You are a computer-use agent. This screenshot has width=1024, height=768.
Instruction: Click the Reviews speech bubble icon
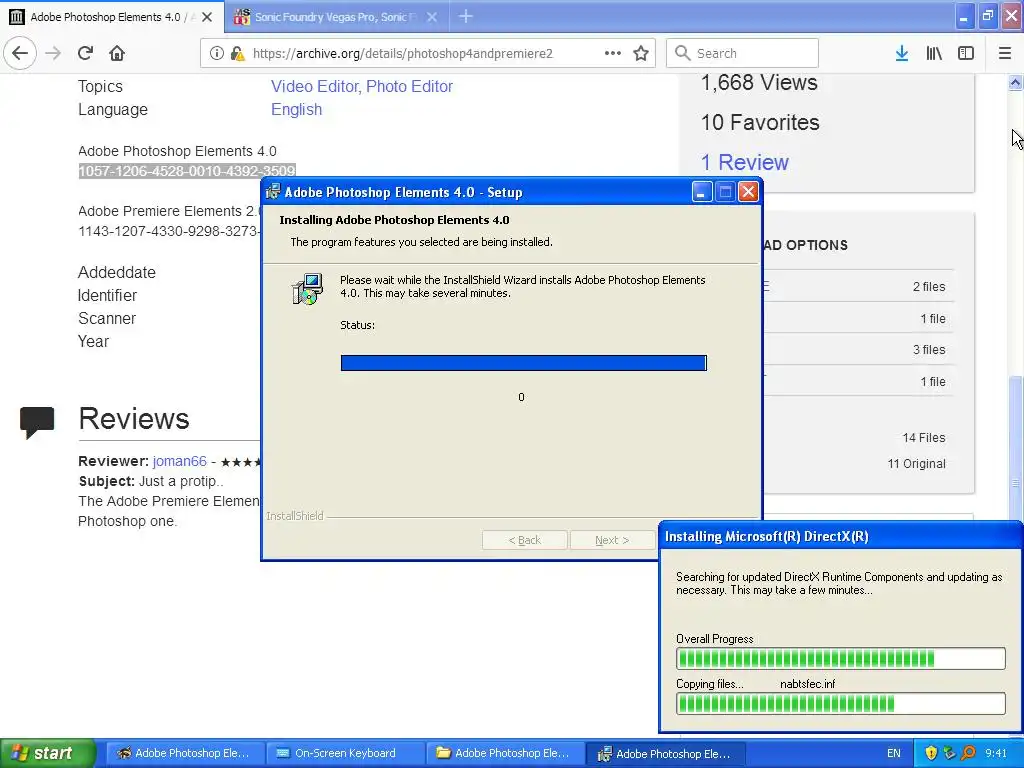click(x=37, y=422)
